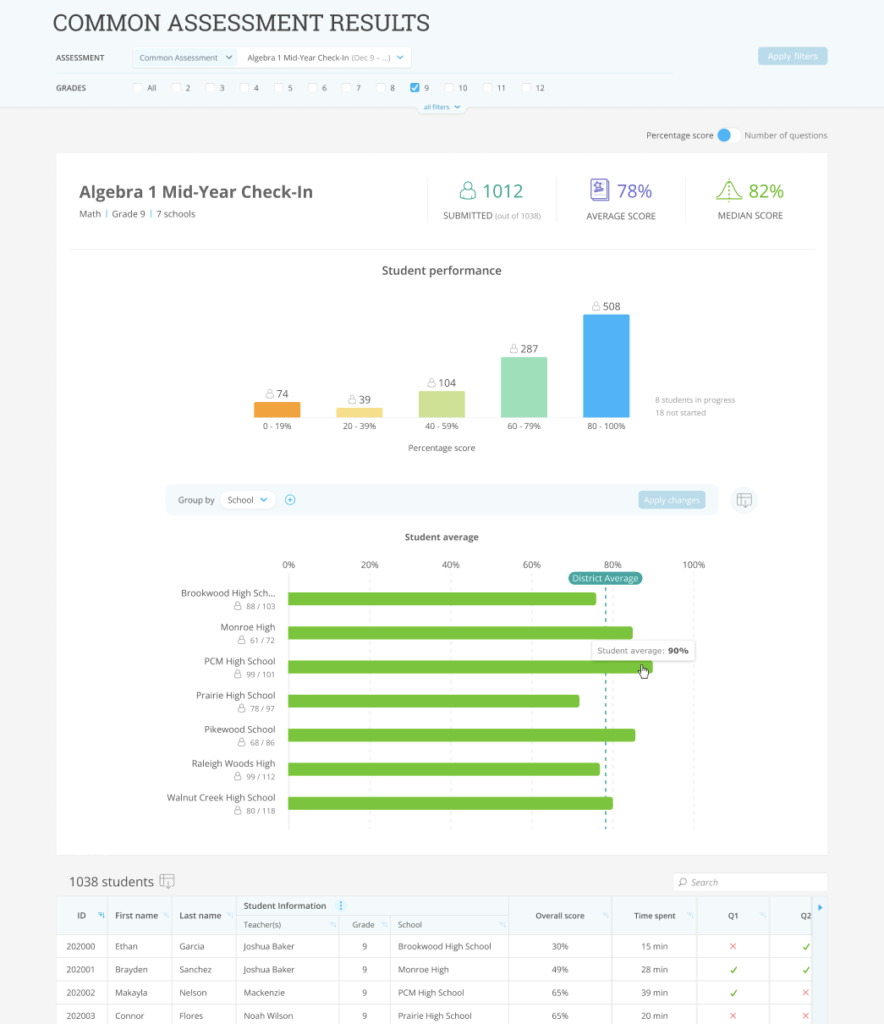The width and height of the screenshot is (884, 1024).
Task: Click the sort icon in ID column
Action: tap(101, 916)
